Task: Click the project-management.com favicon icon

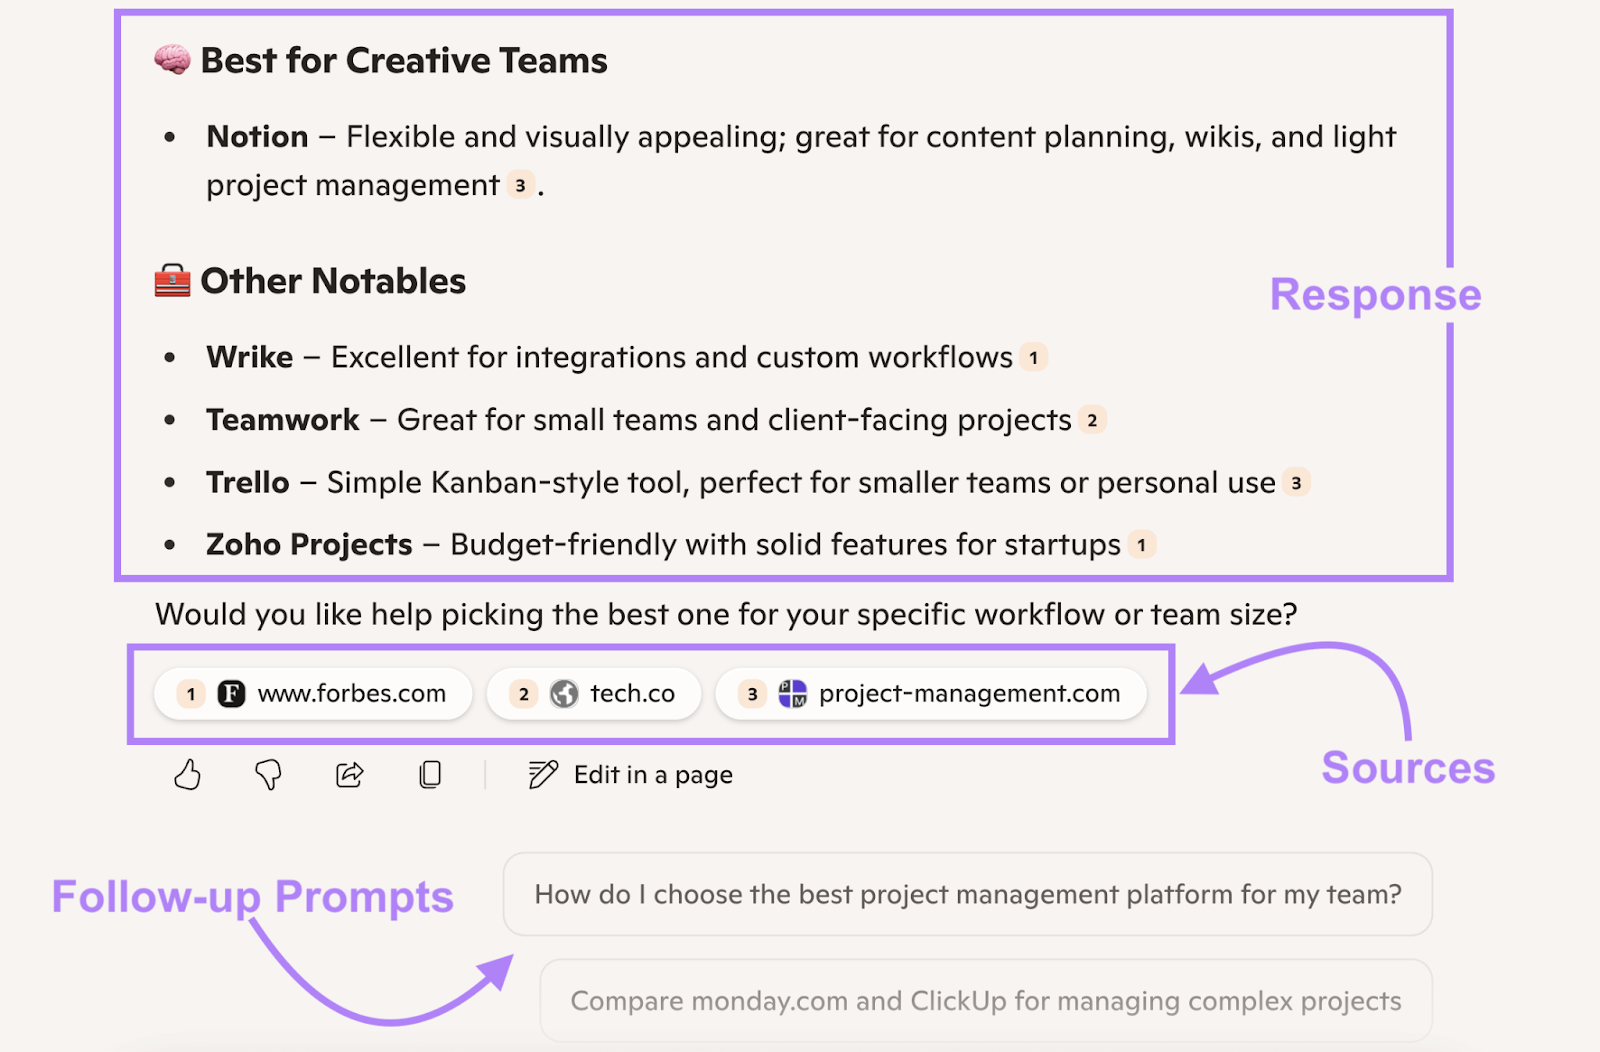Action: 793,693
